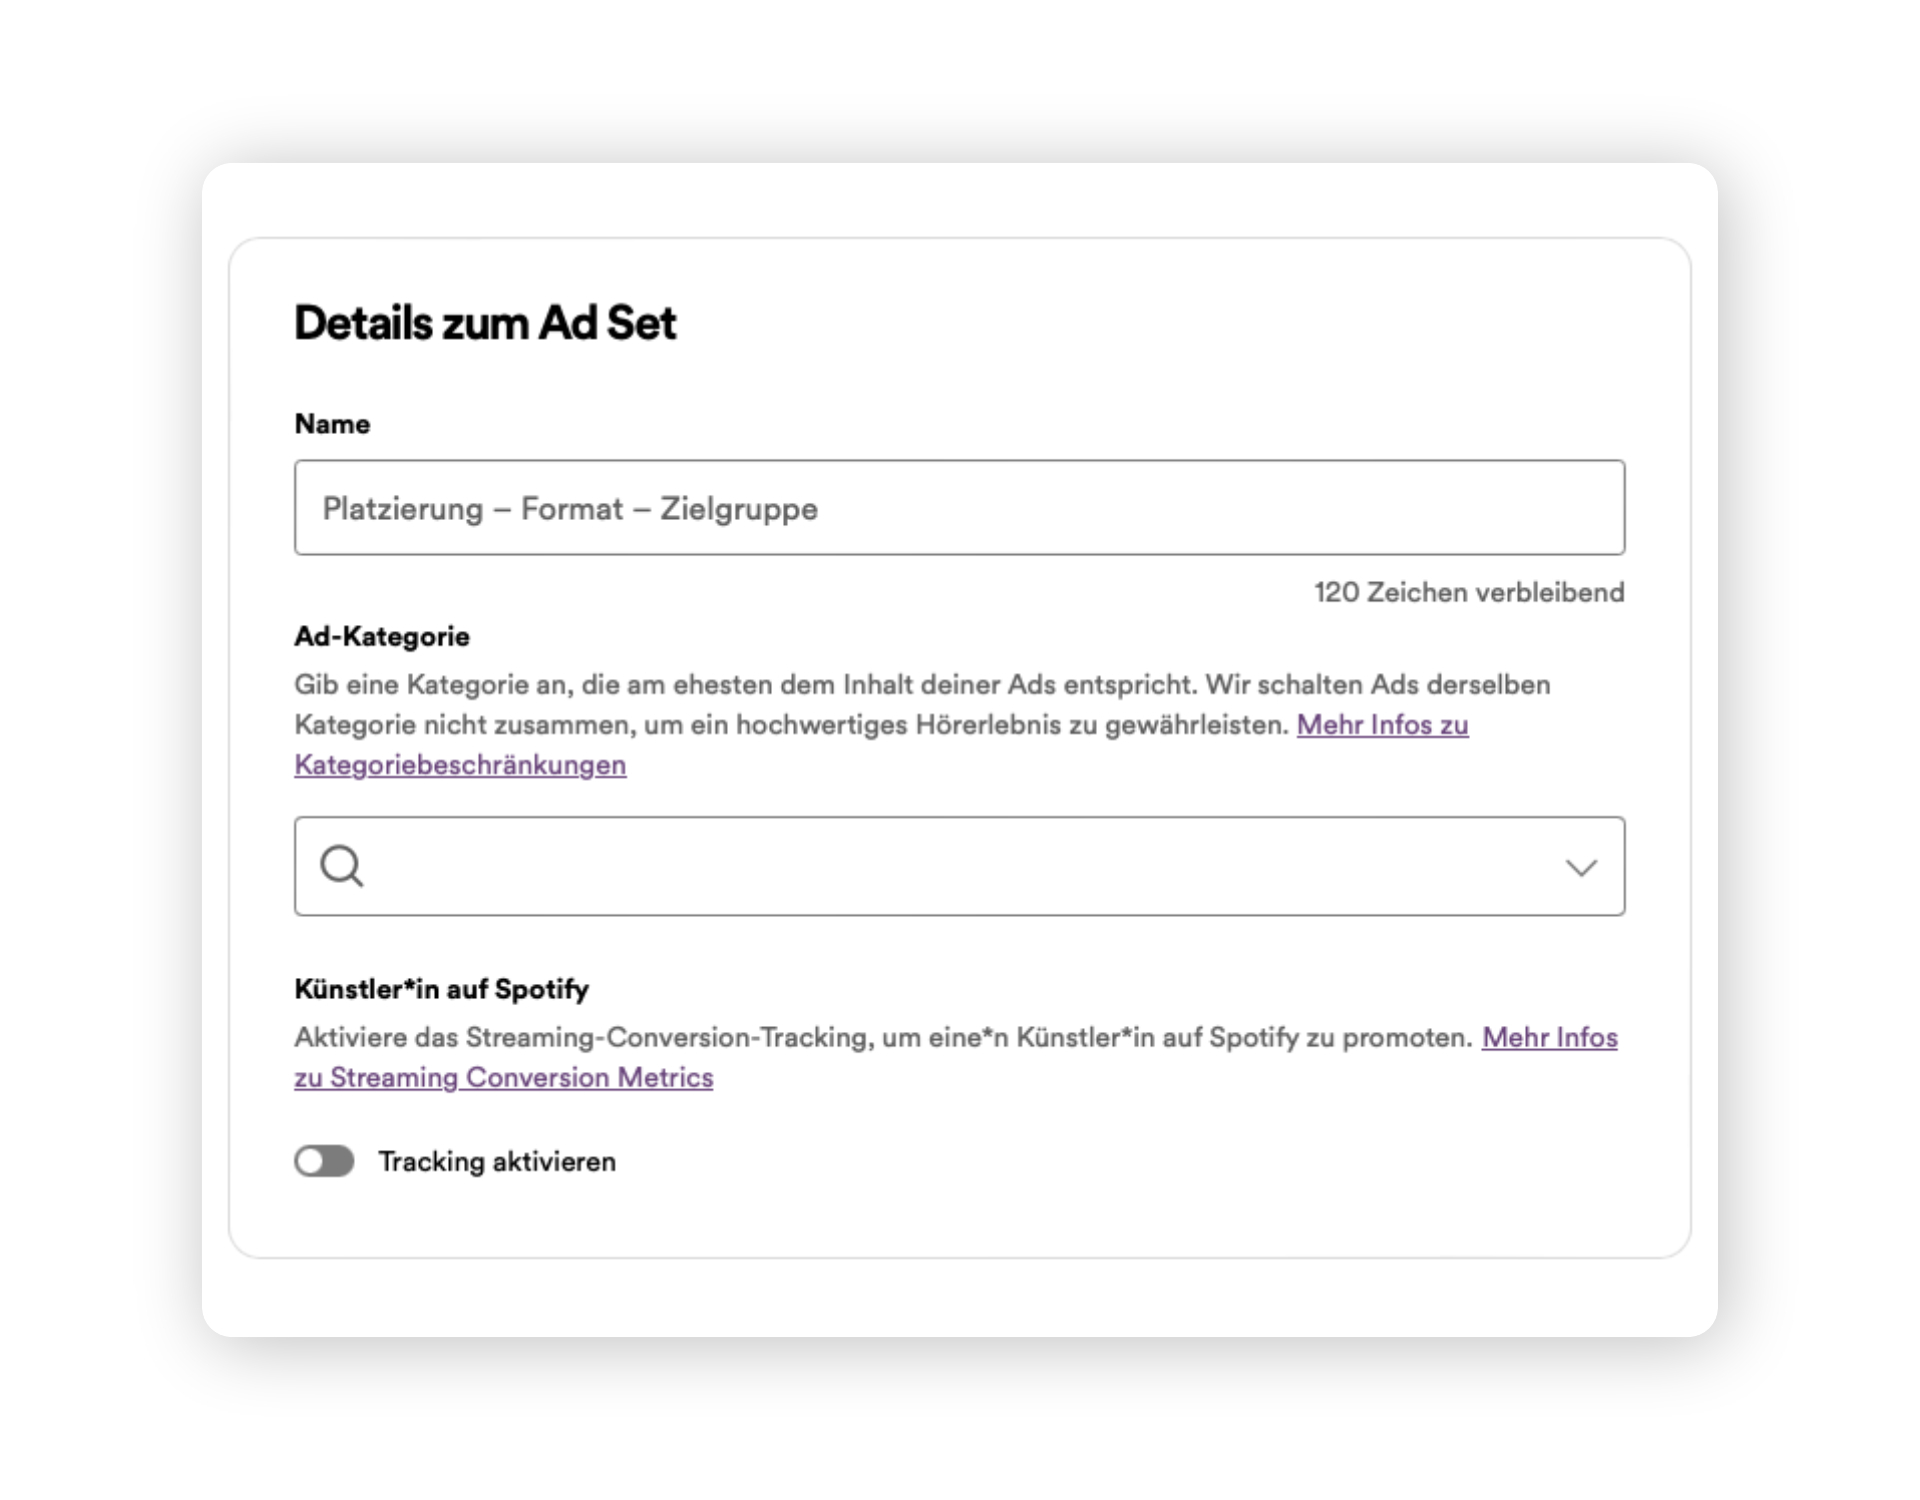The image size is (1920, 1500).
Task: Click inside the Ad-Kategorie search box
Action: coord(959,866)
